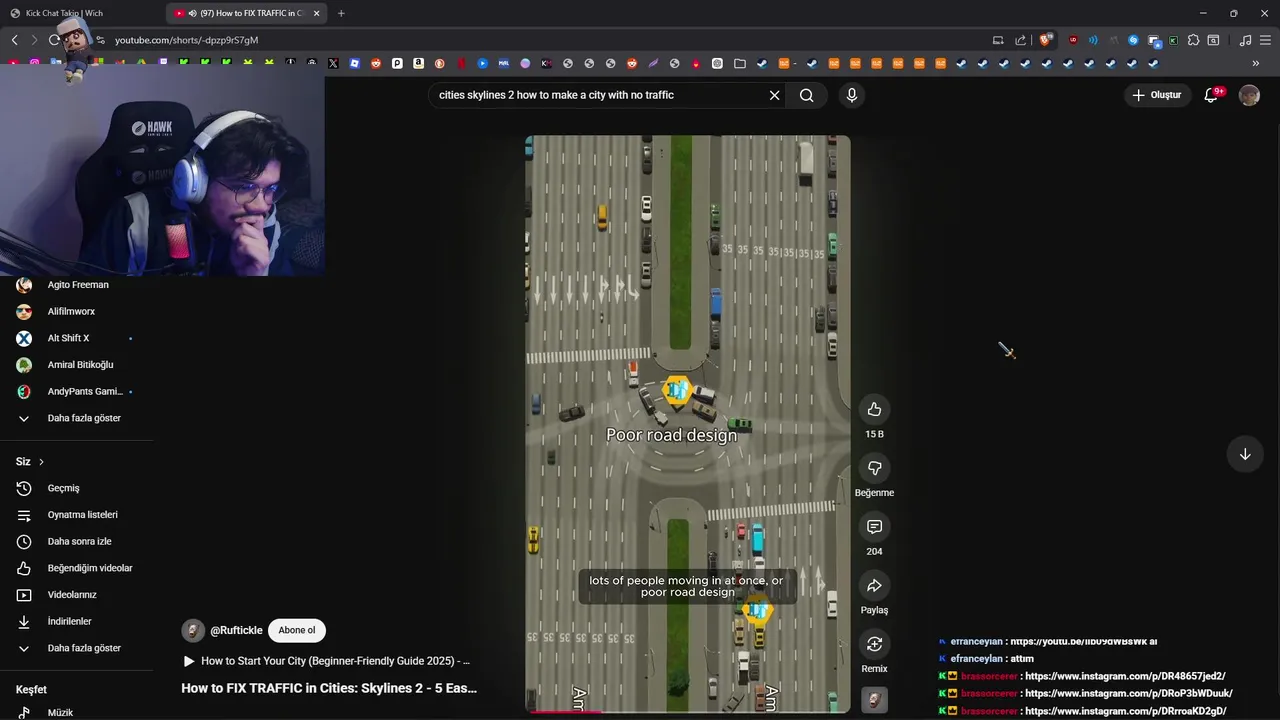Open the @Ruftickle channel link
The image size is (1280, 720).
pyautogui.click(x=236, y=630)
